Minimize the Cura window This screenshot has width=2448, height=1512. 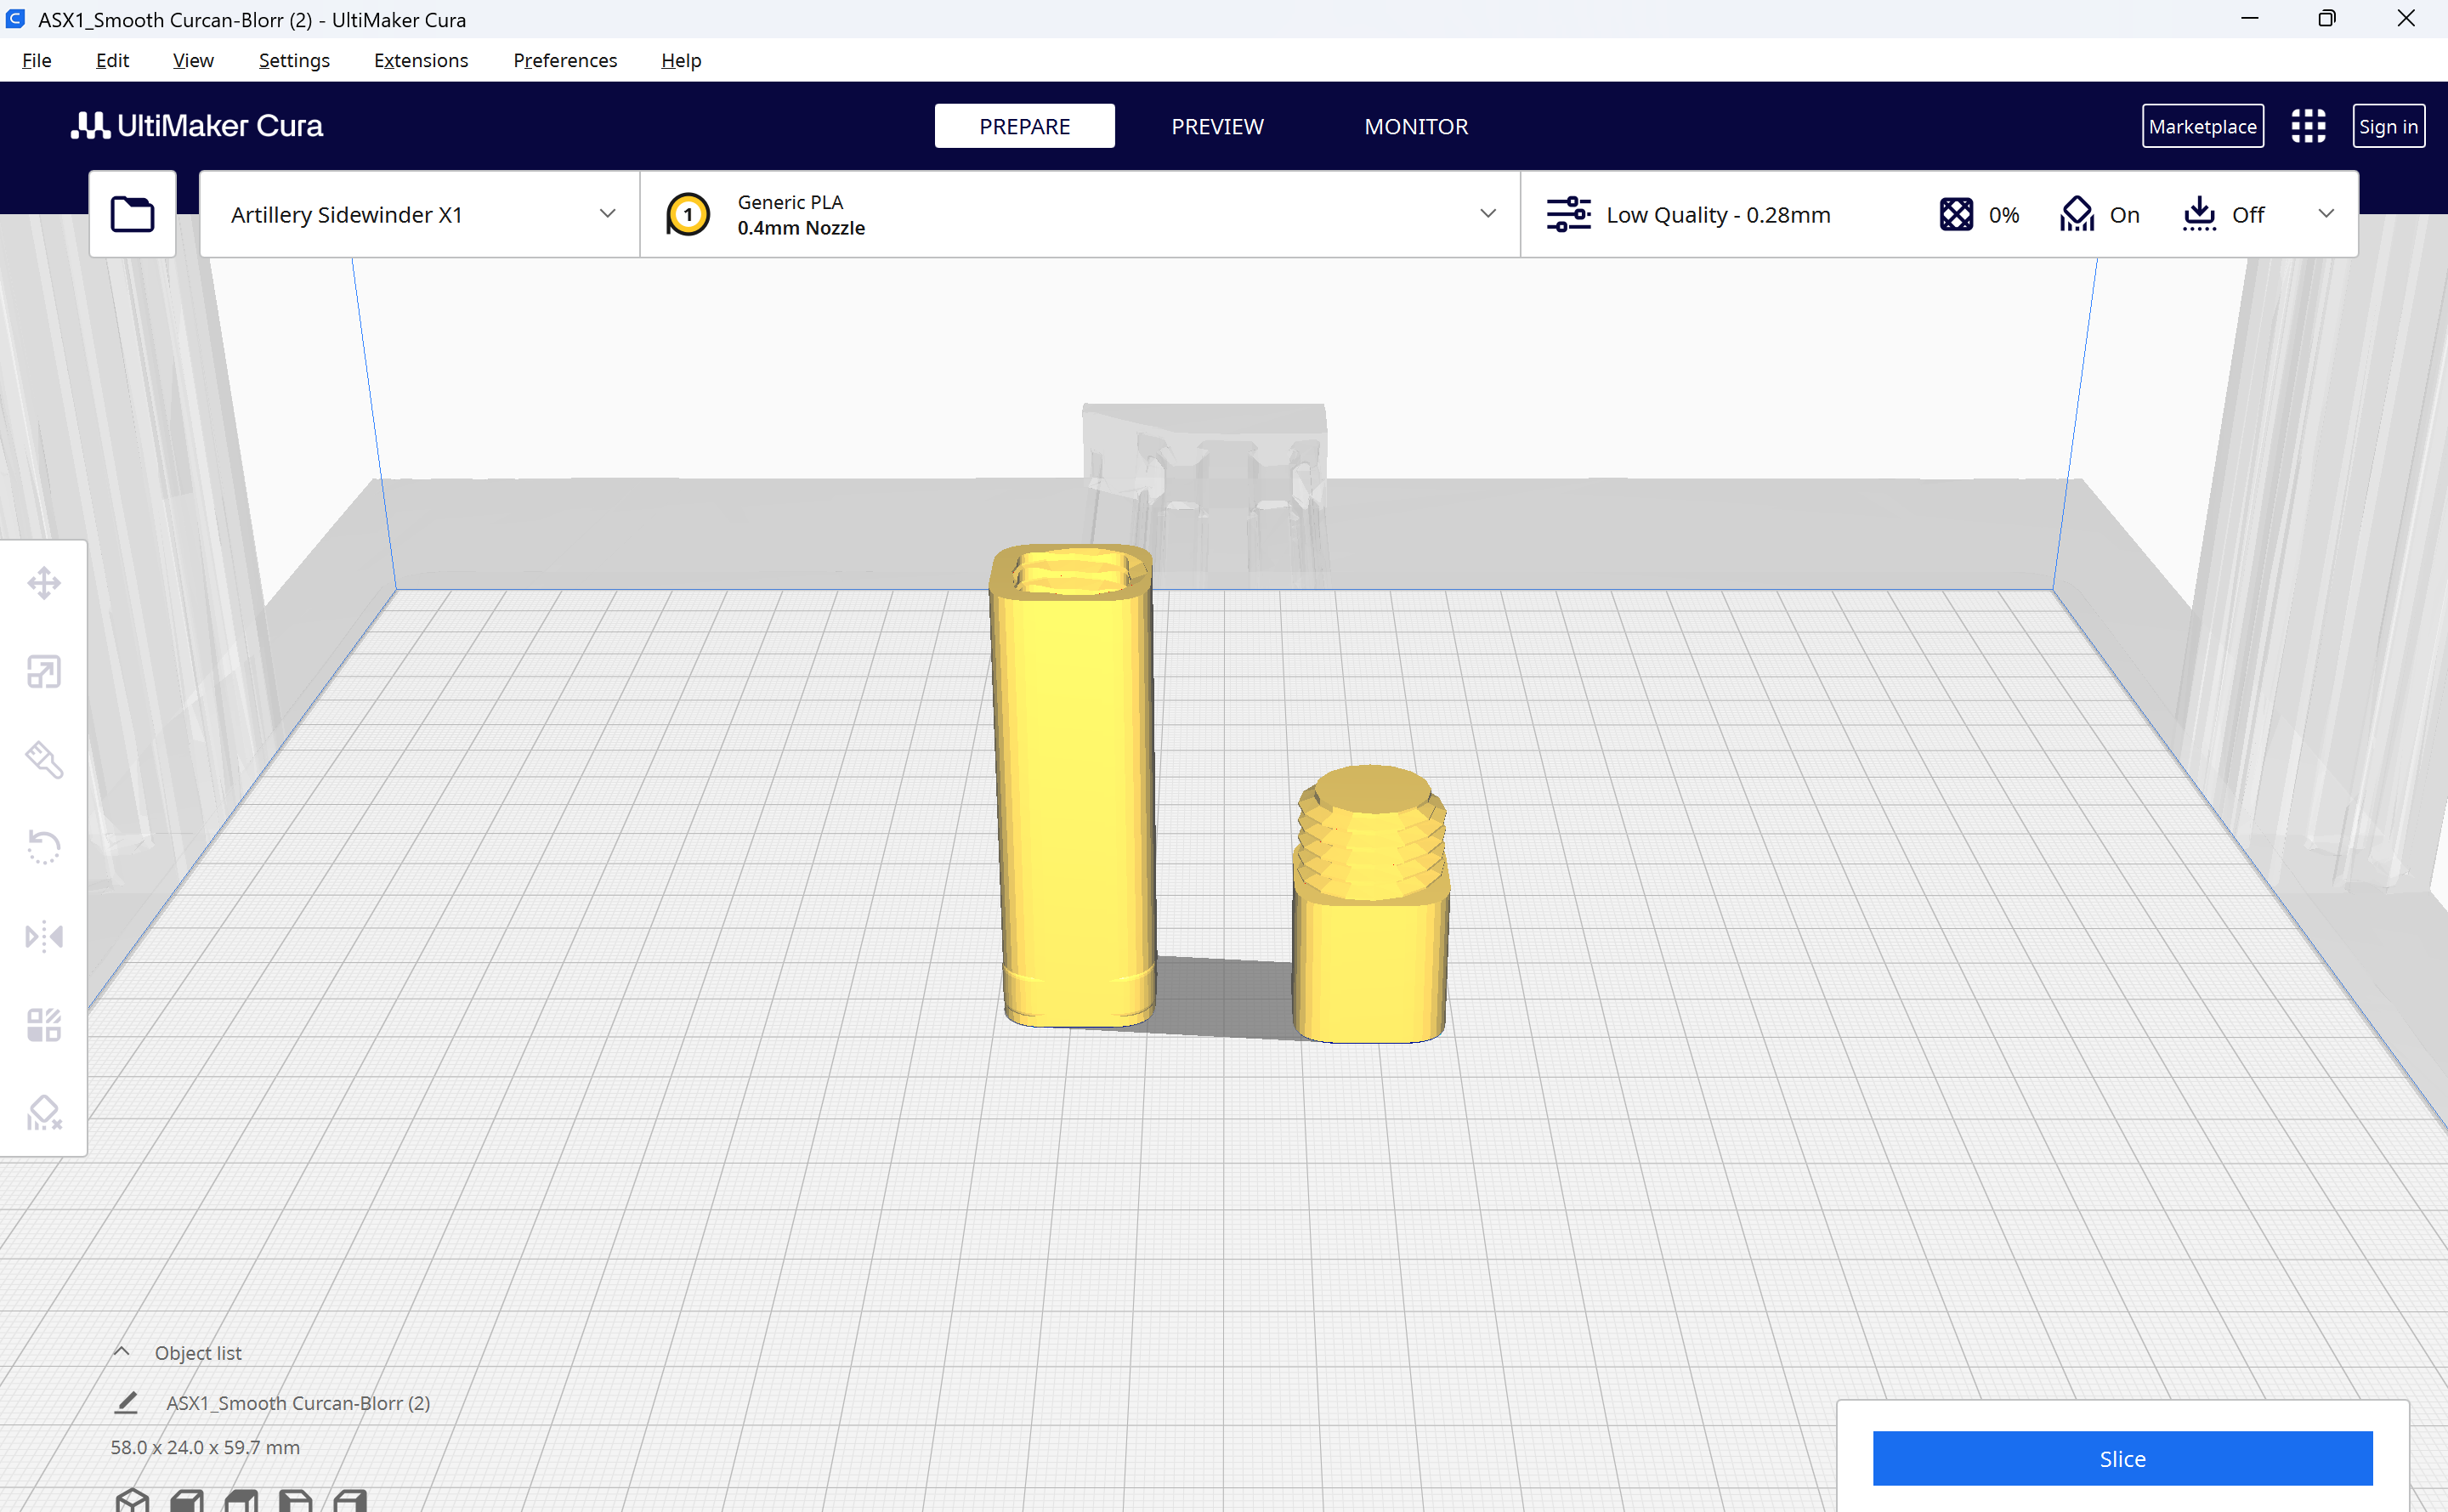tap(2250, 19)
